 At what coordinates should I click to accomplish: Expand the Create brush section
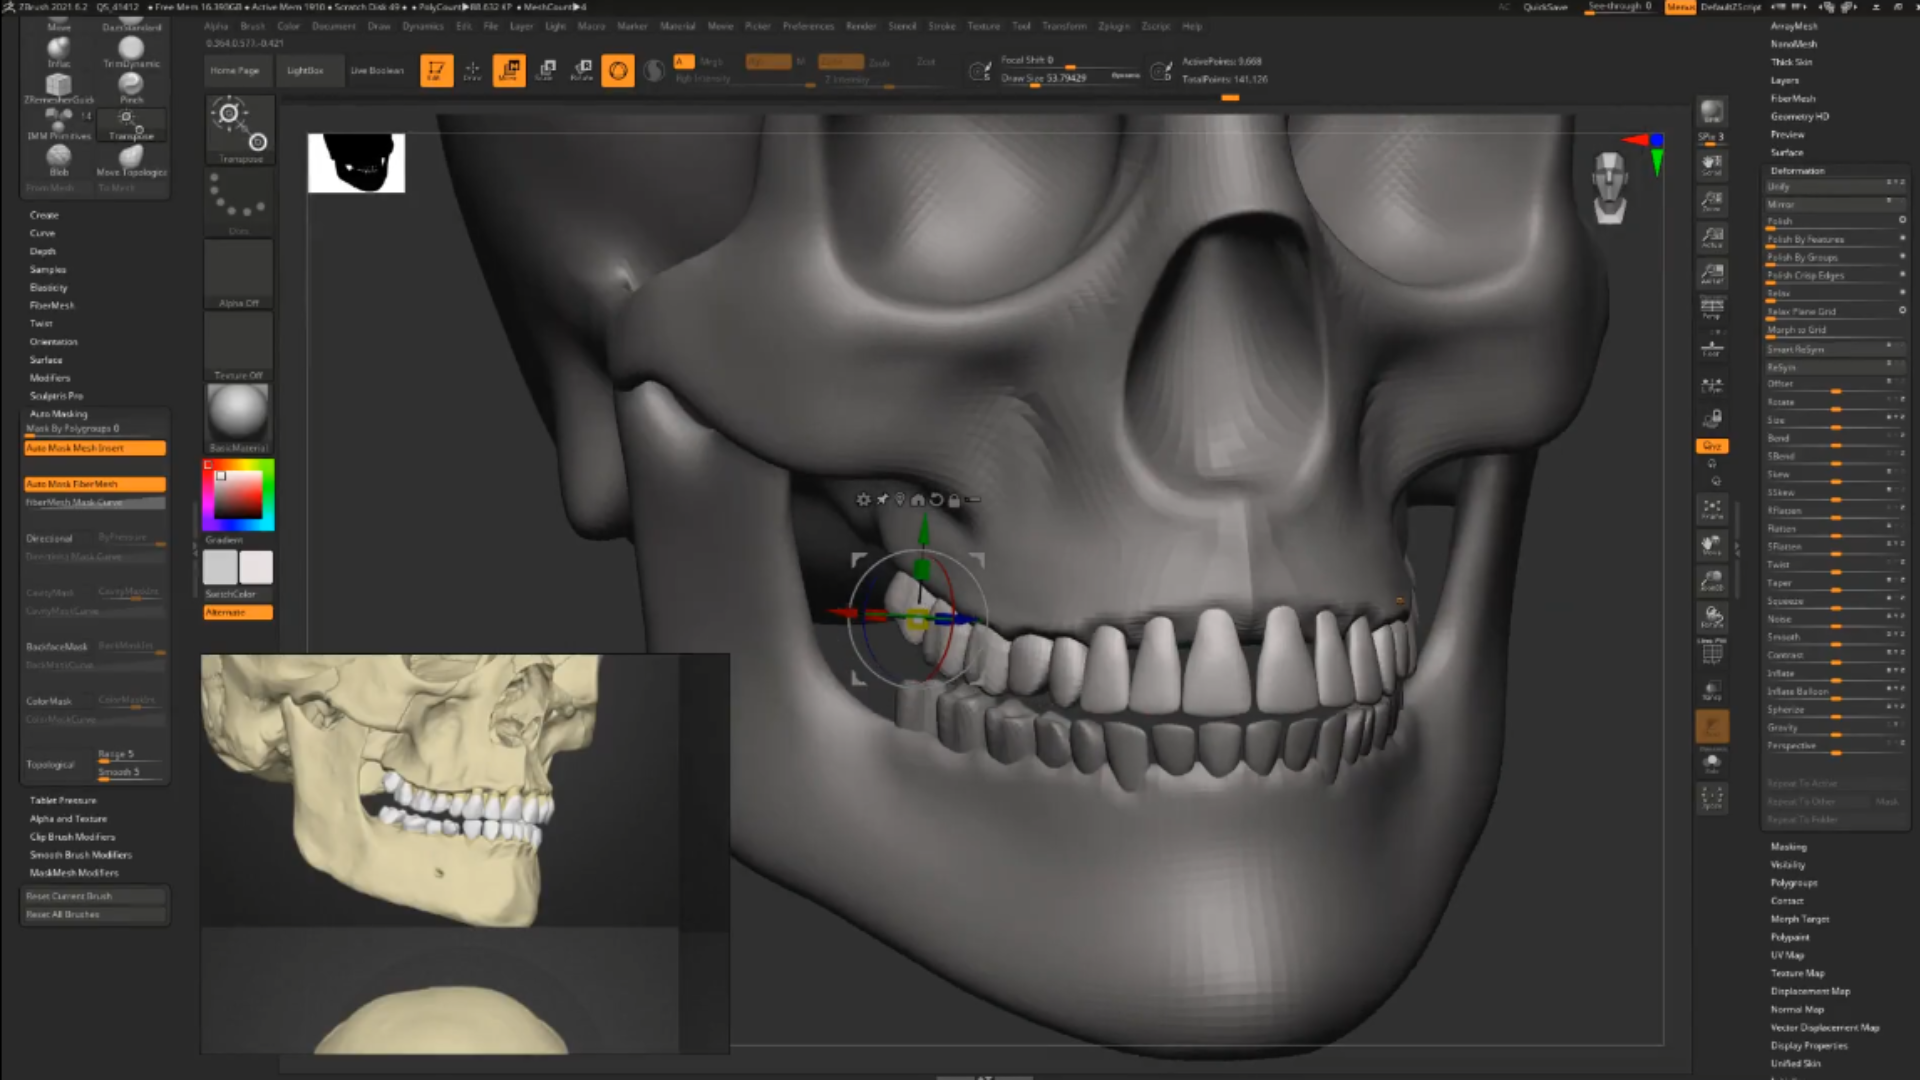(44, 215)
